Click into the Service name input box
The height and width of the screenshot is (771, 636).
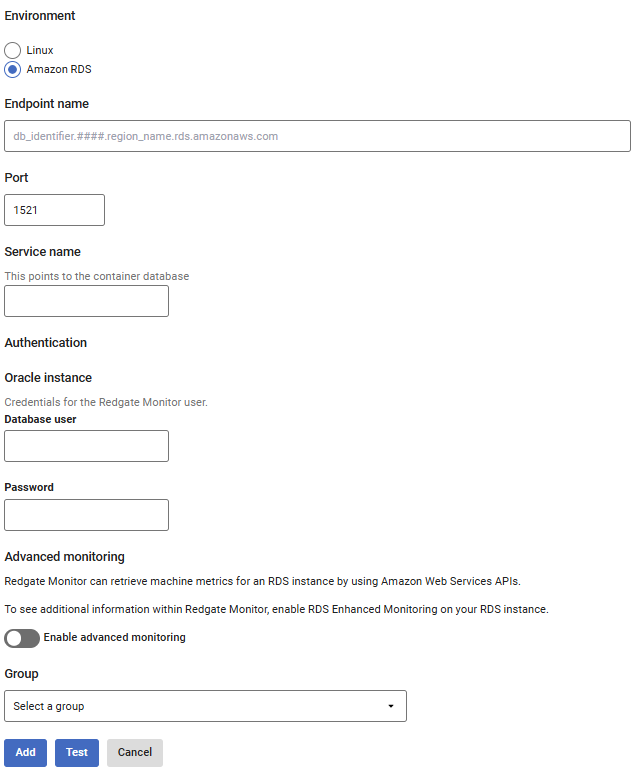[x=87, y=301]
